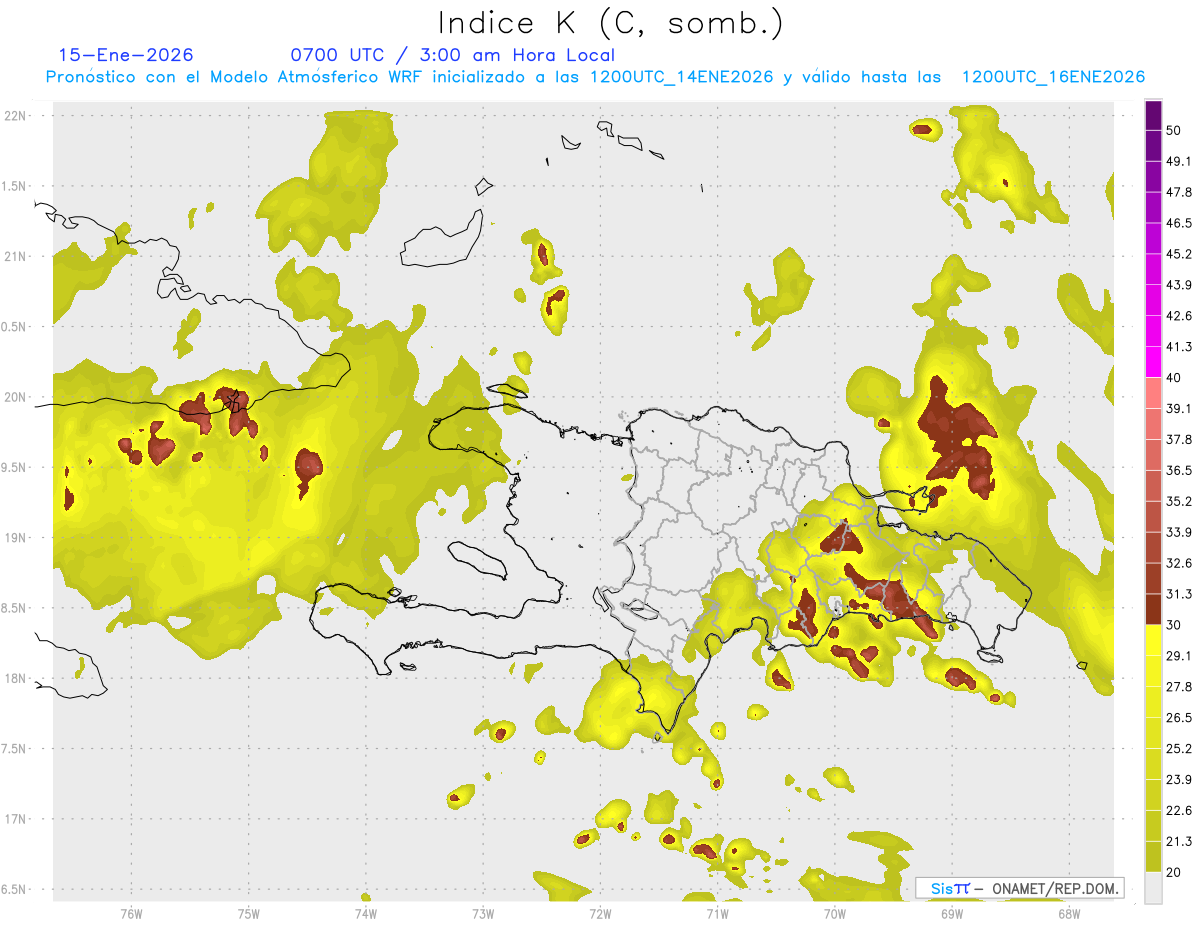Click the bright yellow band between the 29.1 and 30 labels
The image size is (1200, 927).
click(x=1153, y=639)
